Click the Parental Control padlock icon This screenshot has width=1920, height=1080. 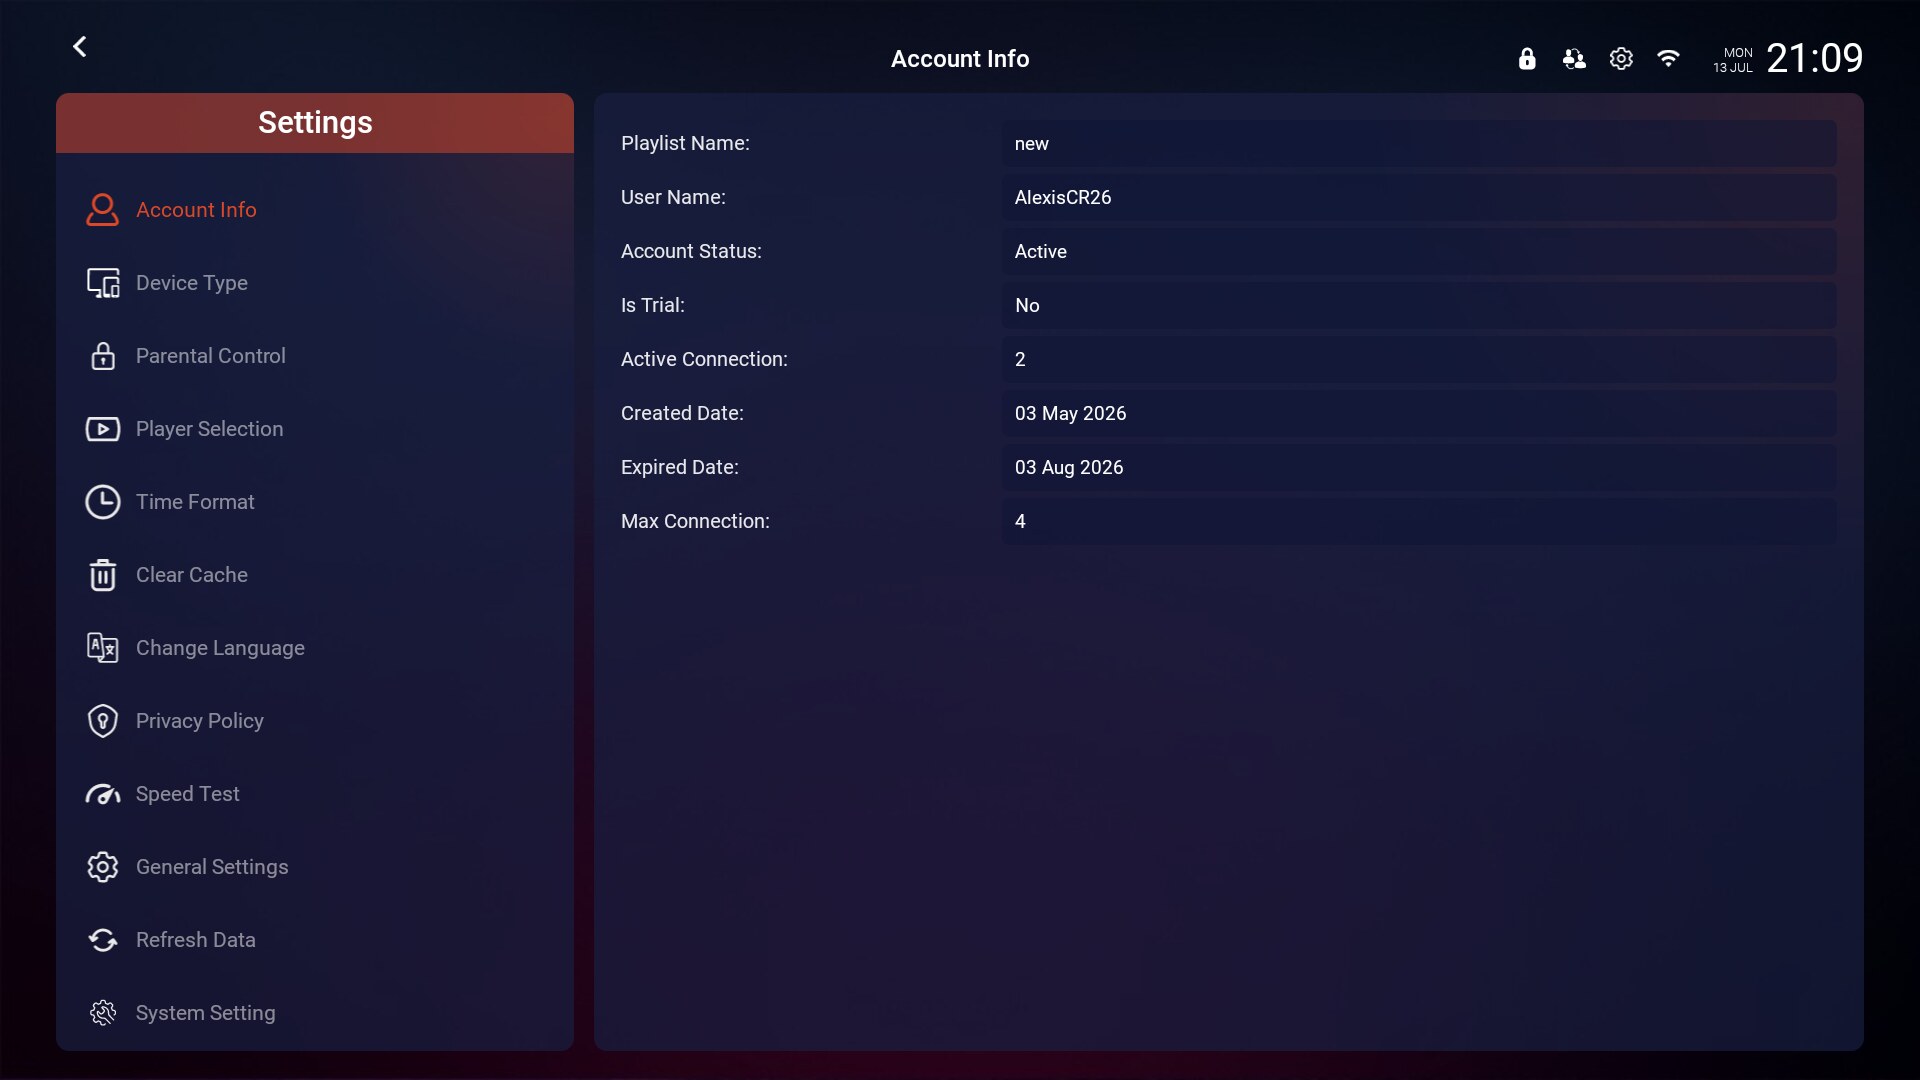tap(102, 356)
